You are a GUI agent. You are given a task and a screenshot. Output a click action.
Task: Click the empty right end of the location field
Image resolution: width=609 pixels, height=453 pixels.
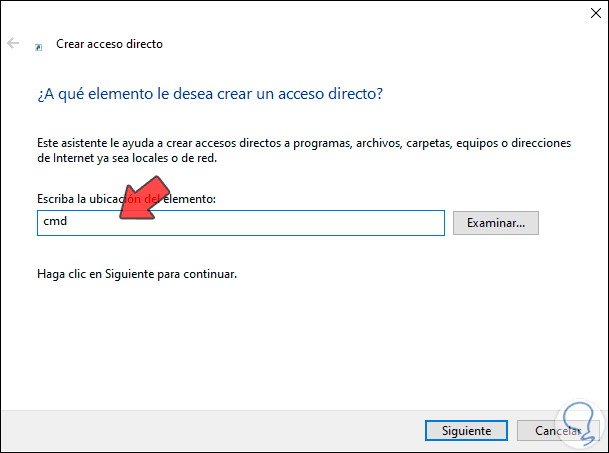pyautogui.click(x=400, y=222)
